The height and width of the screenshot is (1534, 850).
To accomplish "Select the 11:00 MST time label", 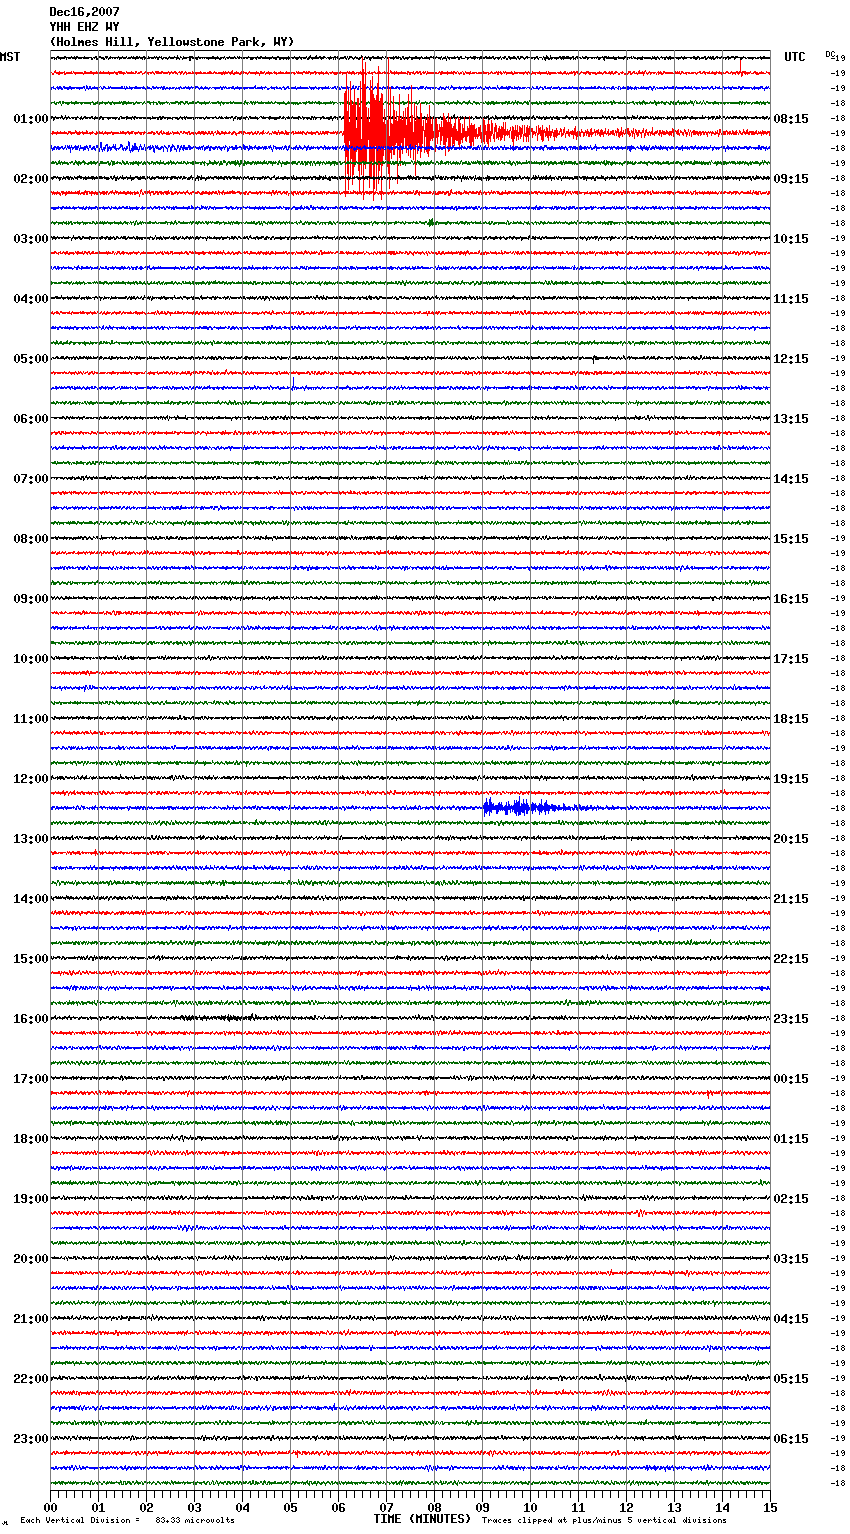I will tap(30, 719).
